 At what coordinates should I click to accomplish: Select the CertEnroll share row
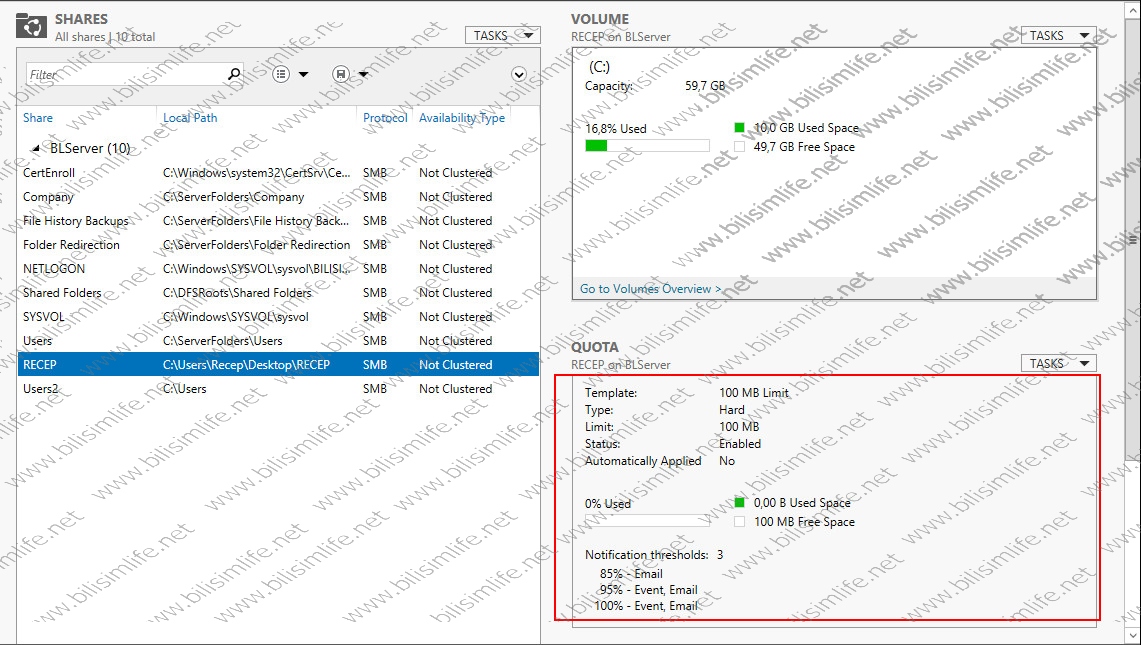click(x=278, y=173)
